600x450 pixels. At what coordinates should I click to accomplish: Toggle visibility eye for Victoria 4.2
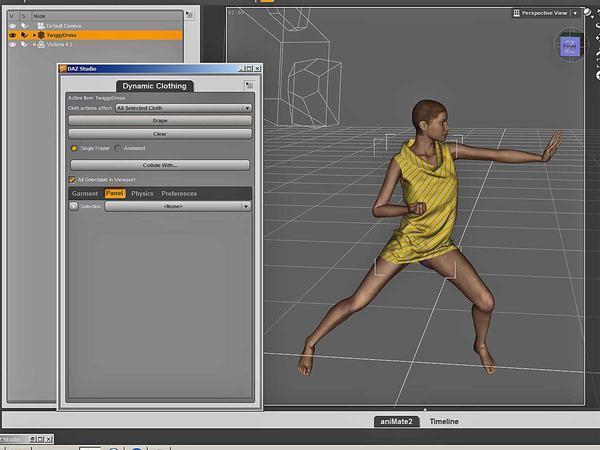(x=13, y=44)
